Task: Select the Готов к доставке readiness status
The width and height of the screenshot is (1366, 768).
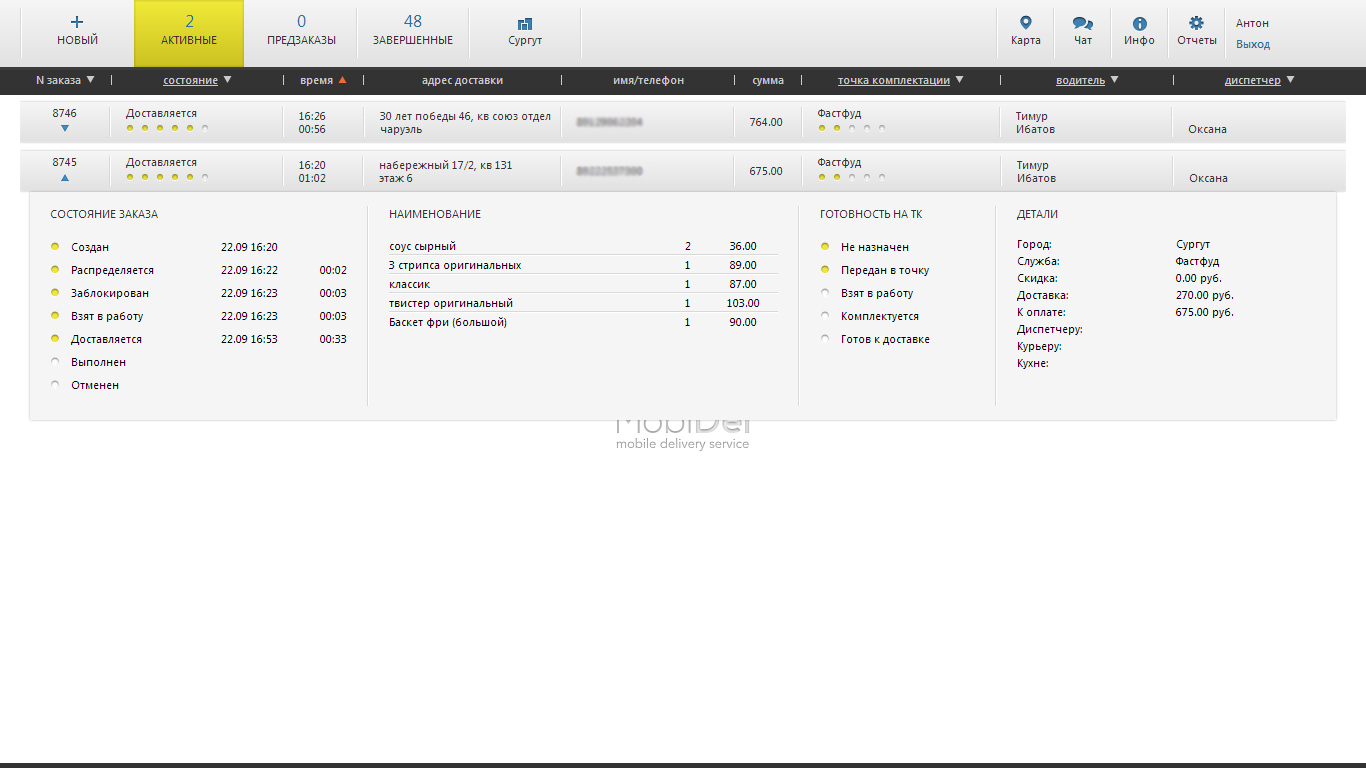Action: coord(825,338)
